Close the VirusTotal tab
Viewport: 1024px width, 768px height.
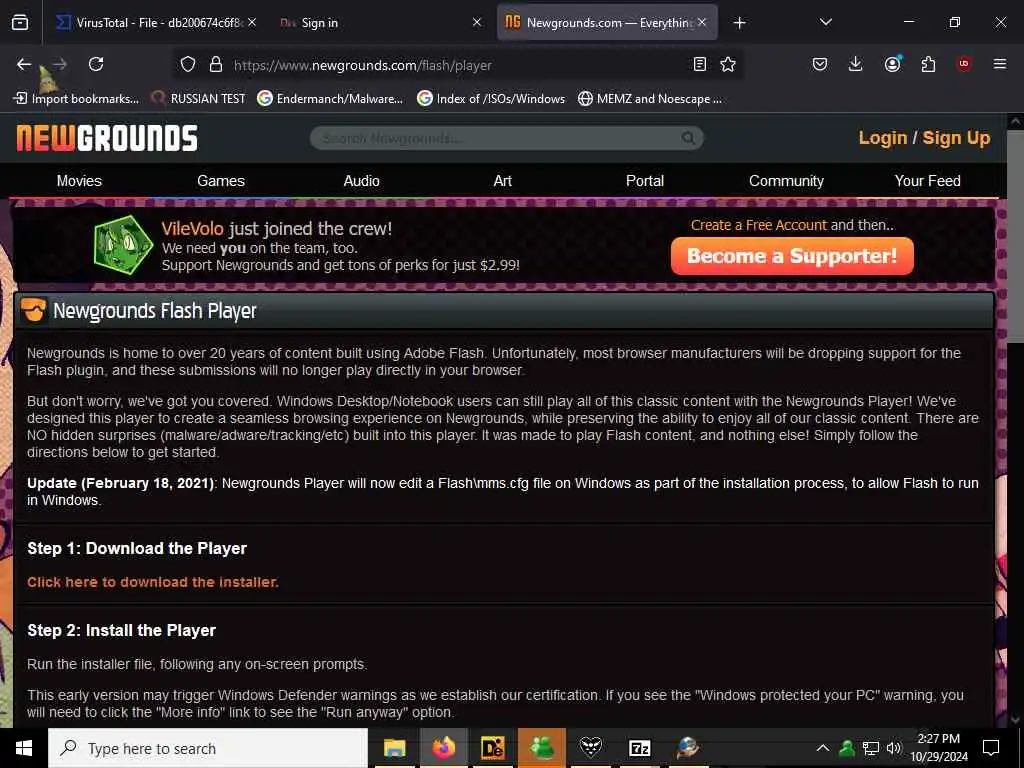[x=252, y=22]
